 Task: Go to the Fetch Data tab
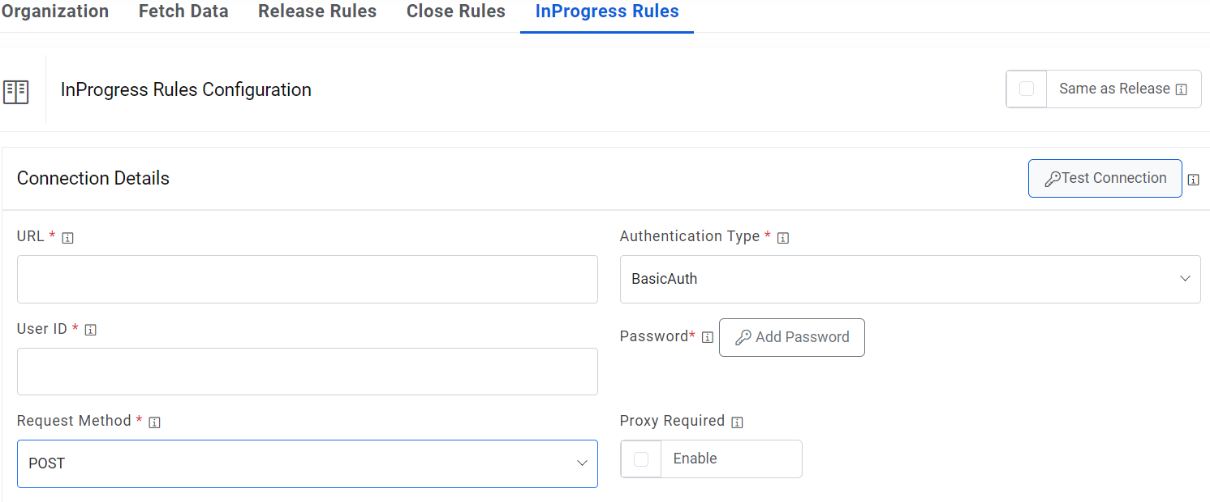coord(183,12)
